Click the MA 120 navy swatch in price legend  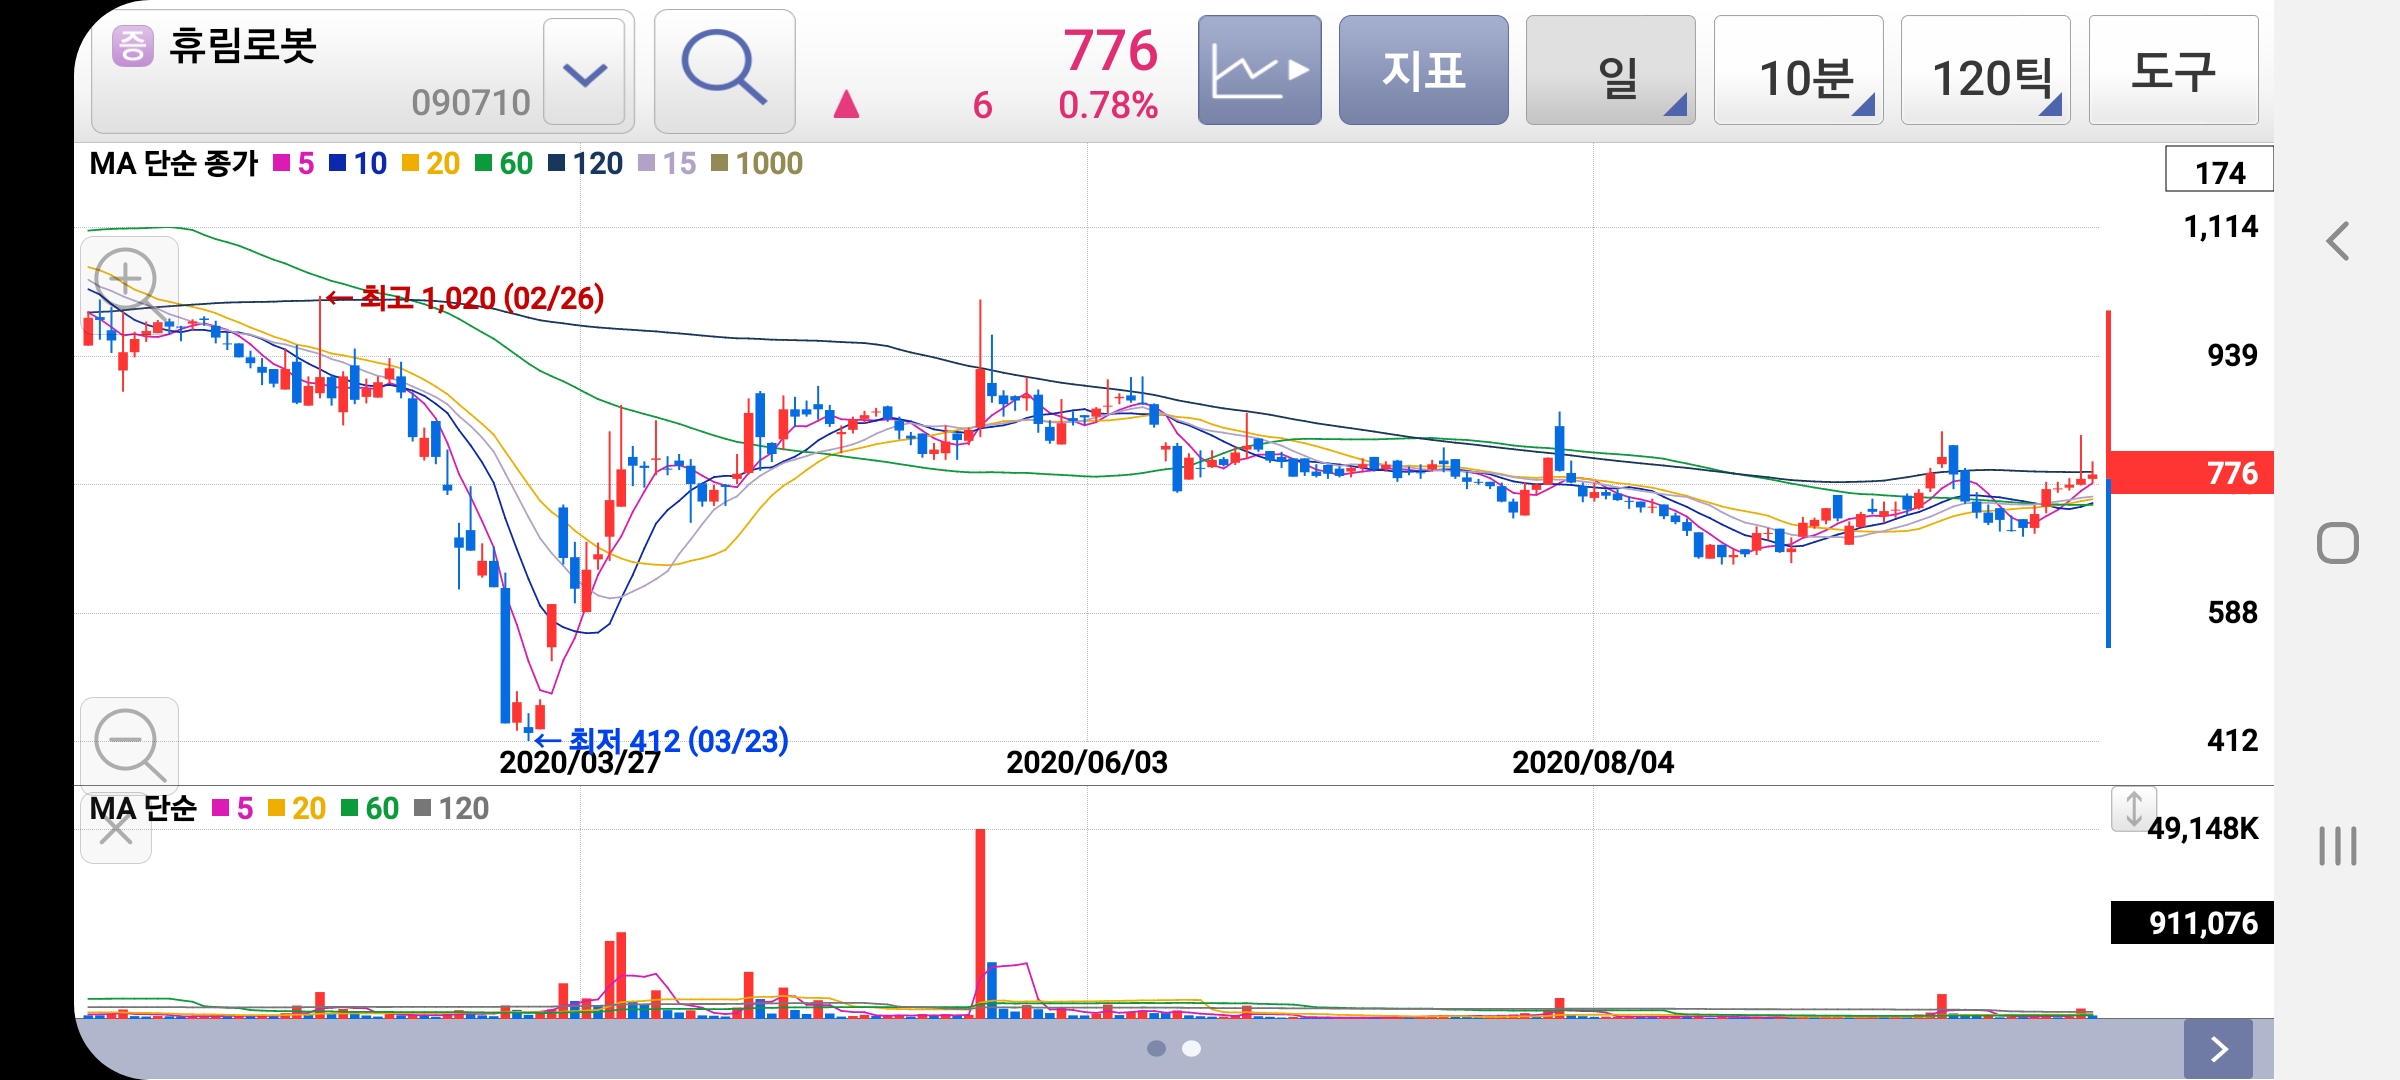pyautogui.click(x=557, y=163)
